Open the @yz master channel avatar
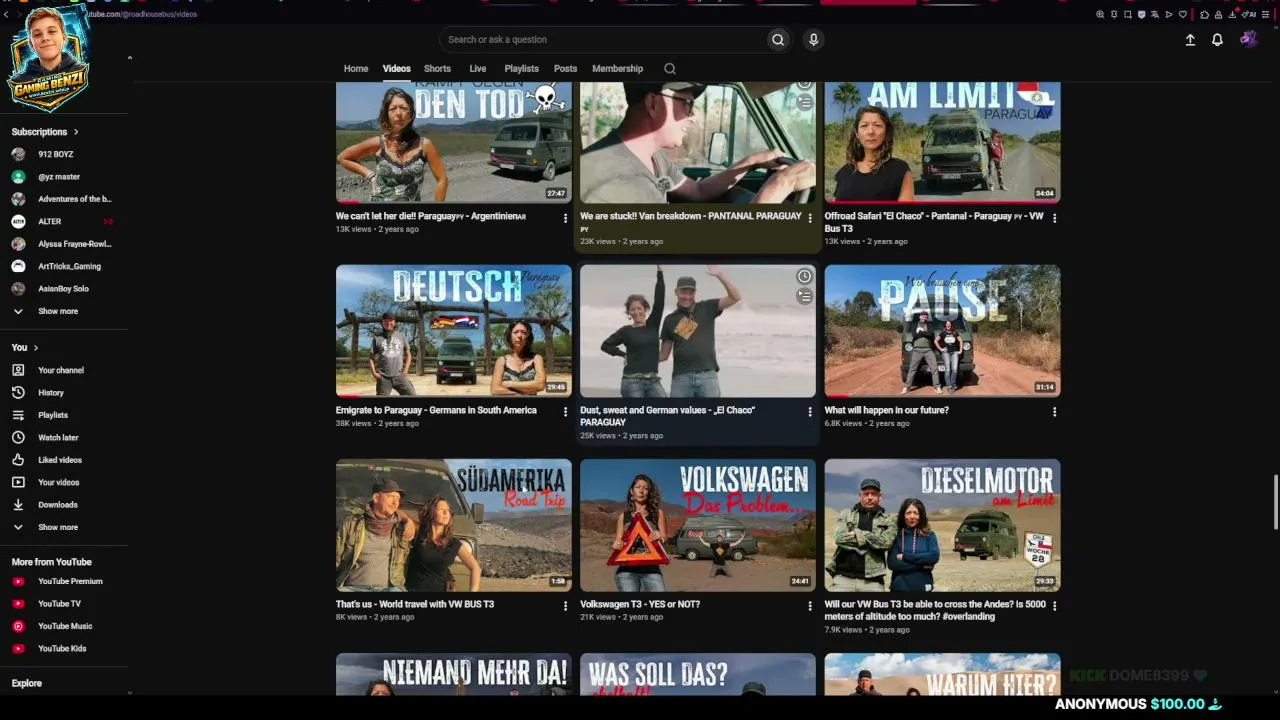 click(18, 177)
